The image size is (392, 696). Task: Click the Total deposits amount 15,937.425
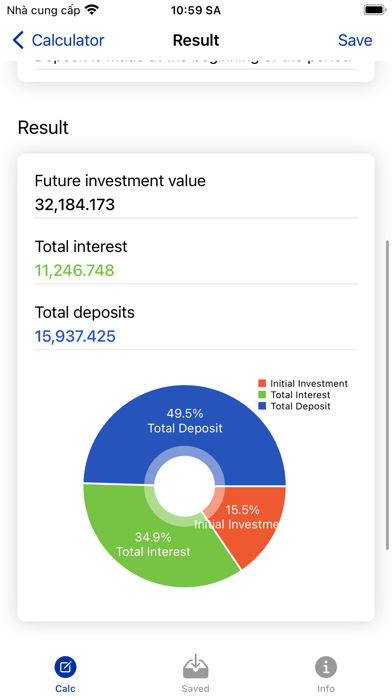coord(75,336)
